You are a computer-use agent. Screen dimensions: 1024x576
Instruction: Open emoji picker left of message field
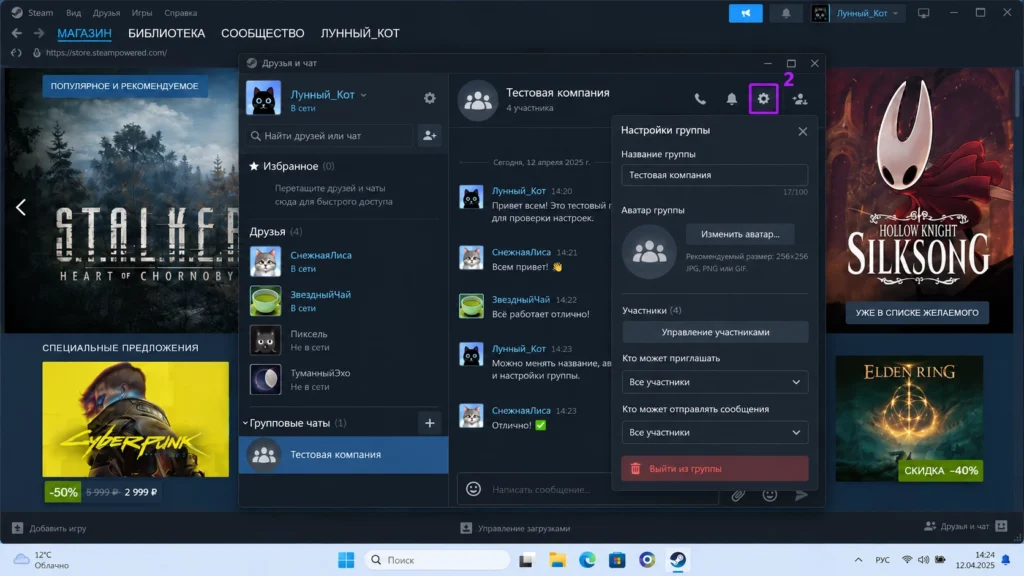click(473, 488)
